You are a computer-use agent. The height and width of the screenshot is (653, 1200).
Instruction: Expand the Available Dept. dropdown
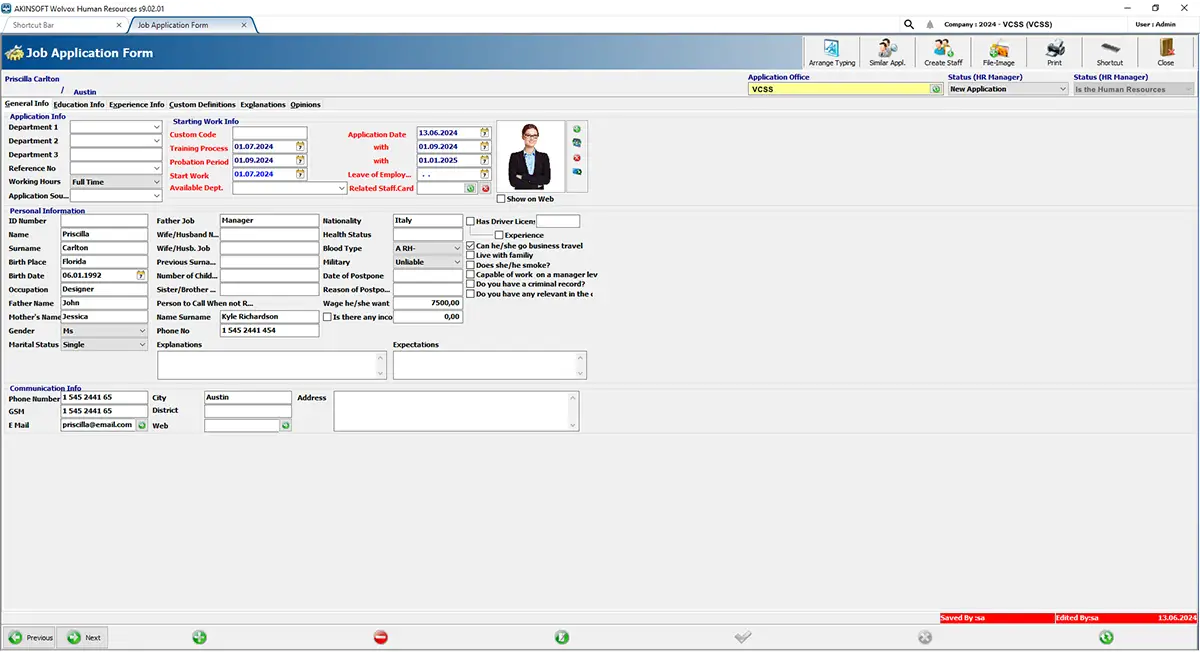[342, 188]
